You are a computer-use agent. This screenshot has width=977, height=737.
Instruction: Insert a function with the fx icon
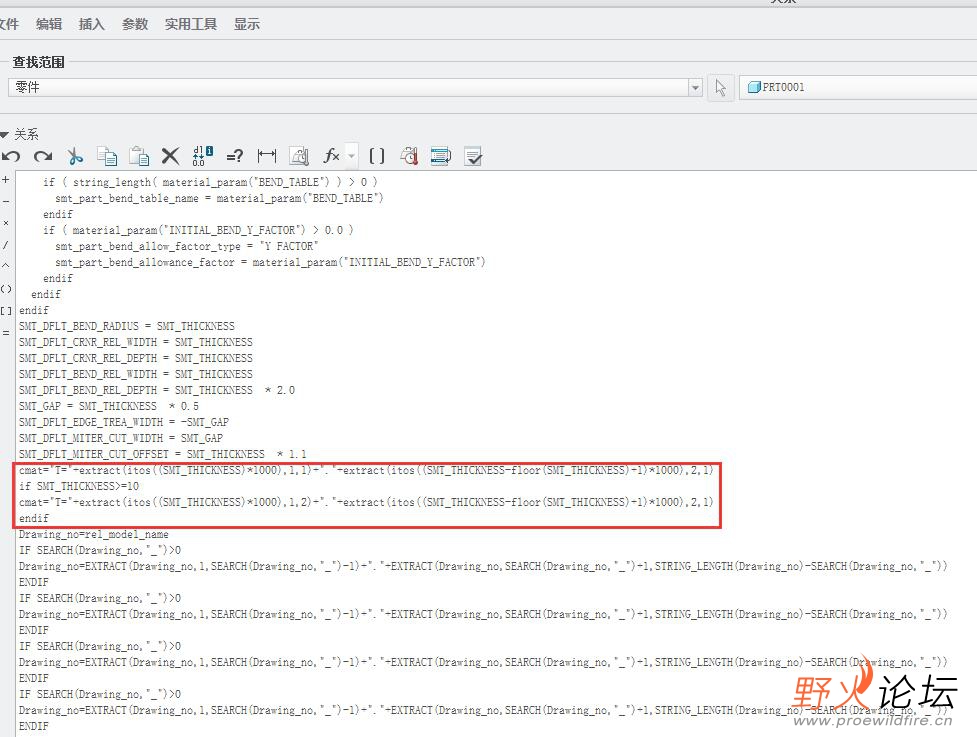pos(331,156)
